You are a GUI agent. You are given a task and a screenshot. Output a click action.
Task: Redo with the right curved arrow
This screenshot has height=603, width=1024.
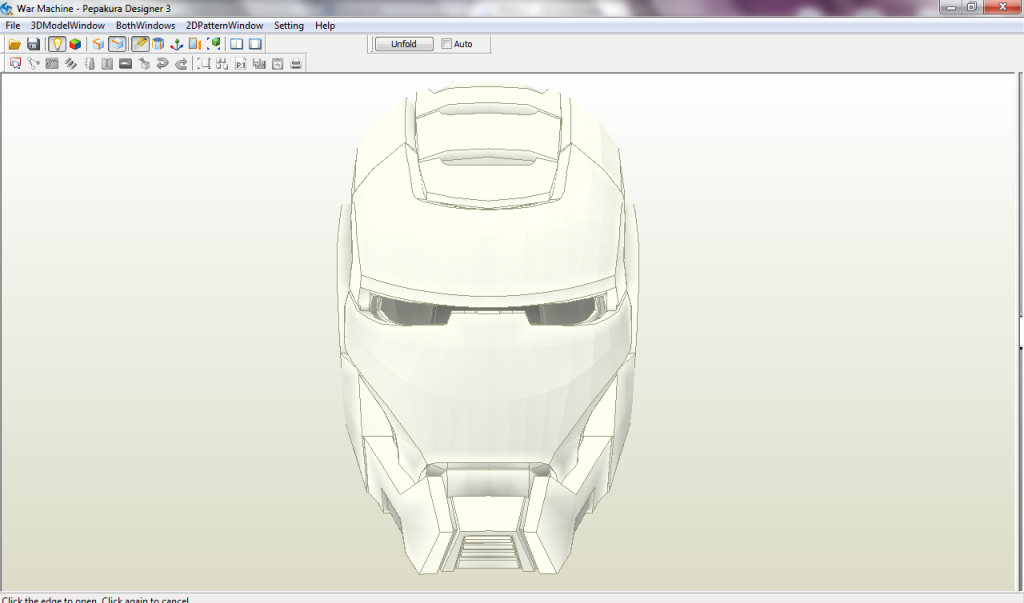(182, 64)
